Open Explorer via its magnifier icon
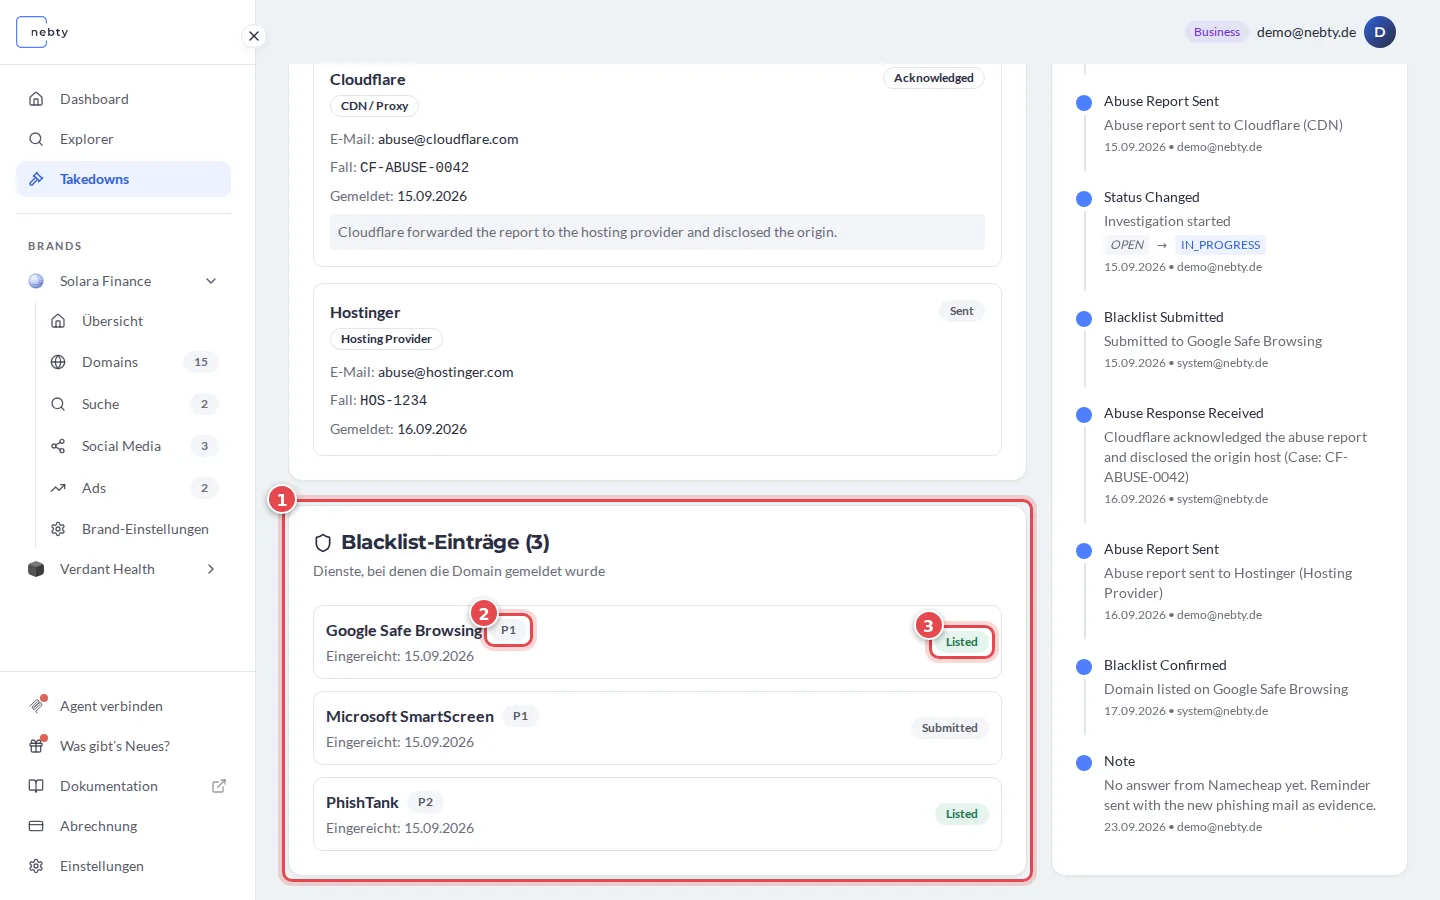The width and height of the screenshot is (1440, 900). [36, 139]
